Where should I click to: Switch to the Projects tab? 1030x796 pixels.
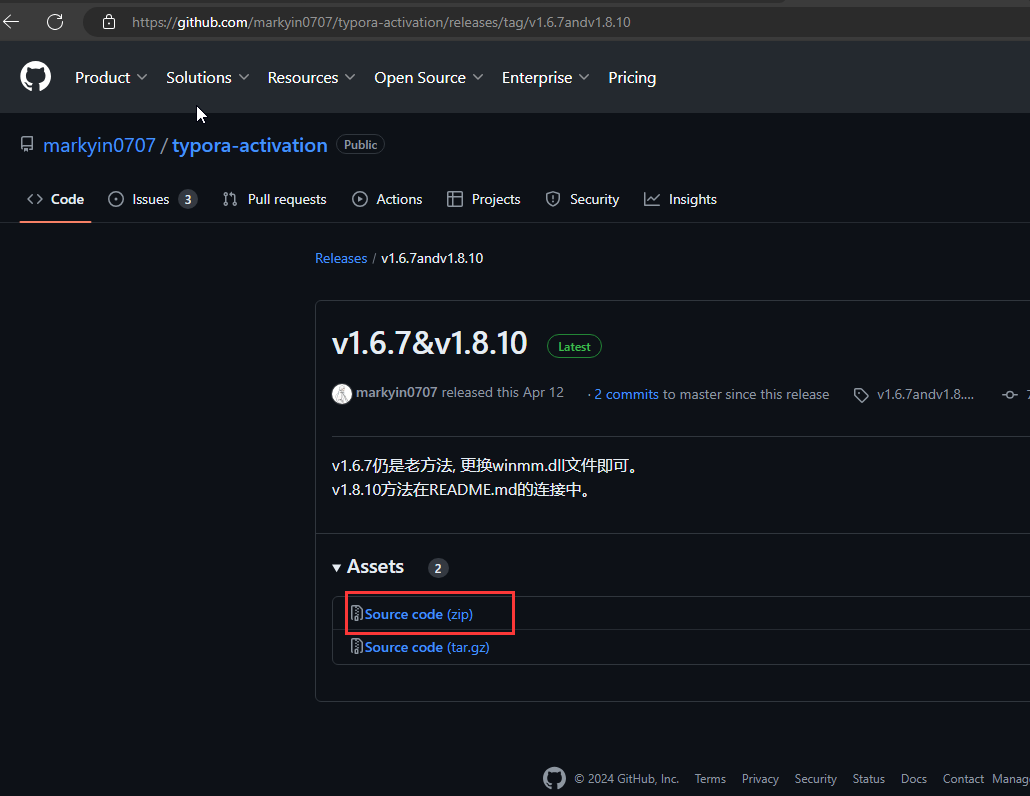click(483, 199)
